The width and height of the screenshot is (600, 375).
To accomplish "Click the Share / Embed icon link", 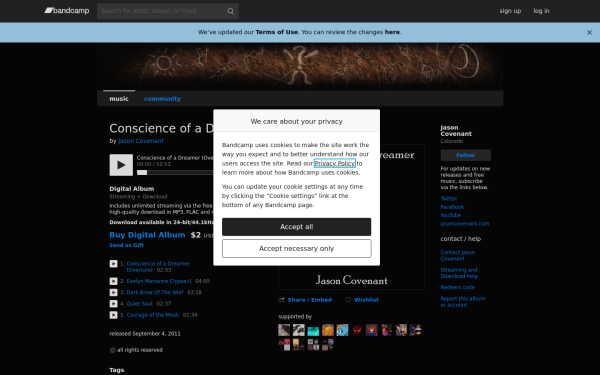I will pos(305,300).
